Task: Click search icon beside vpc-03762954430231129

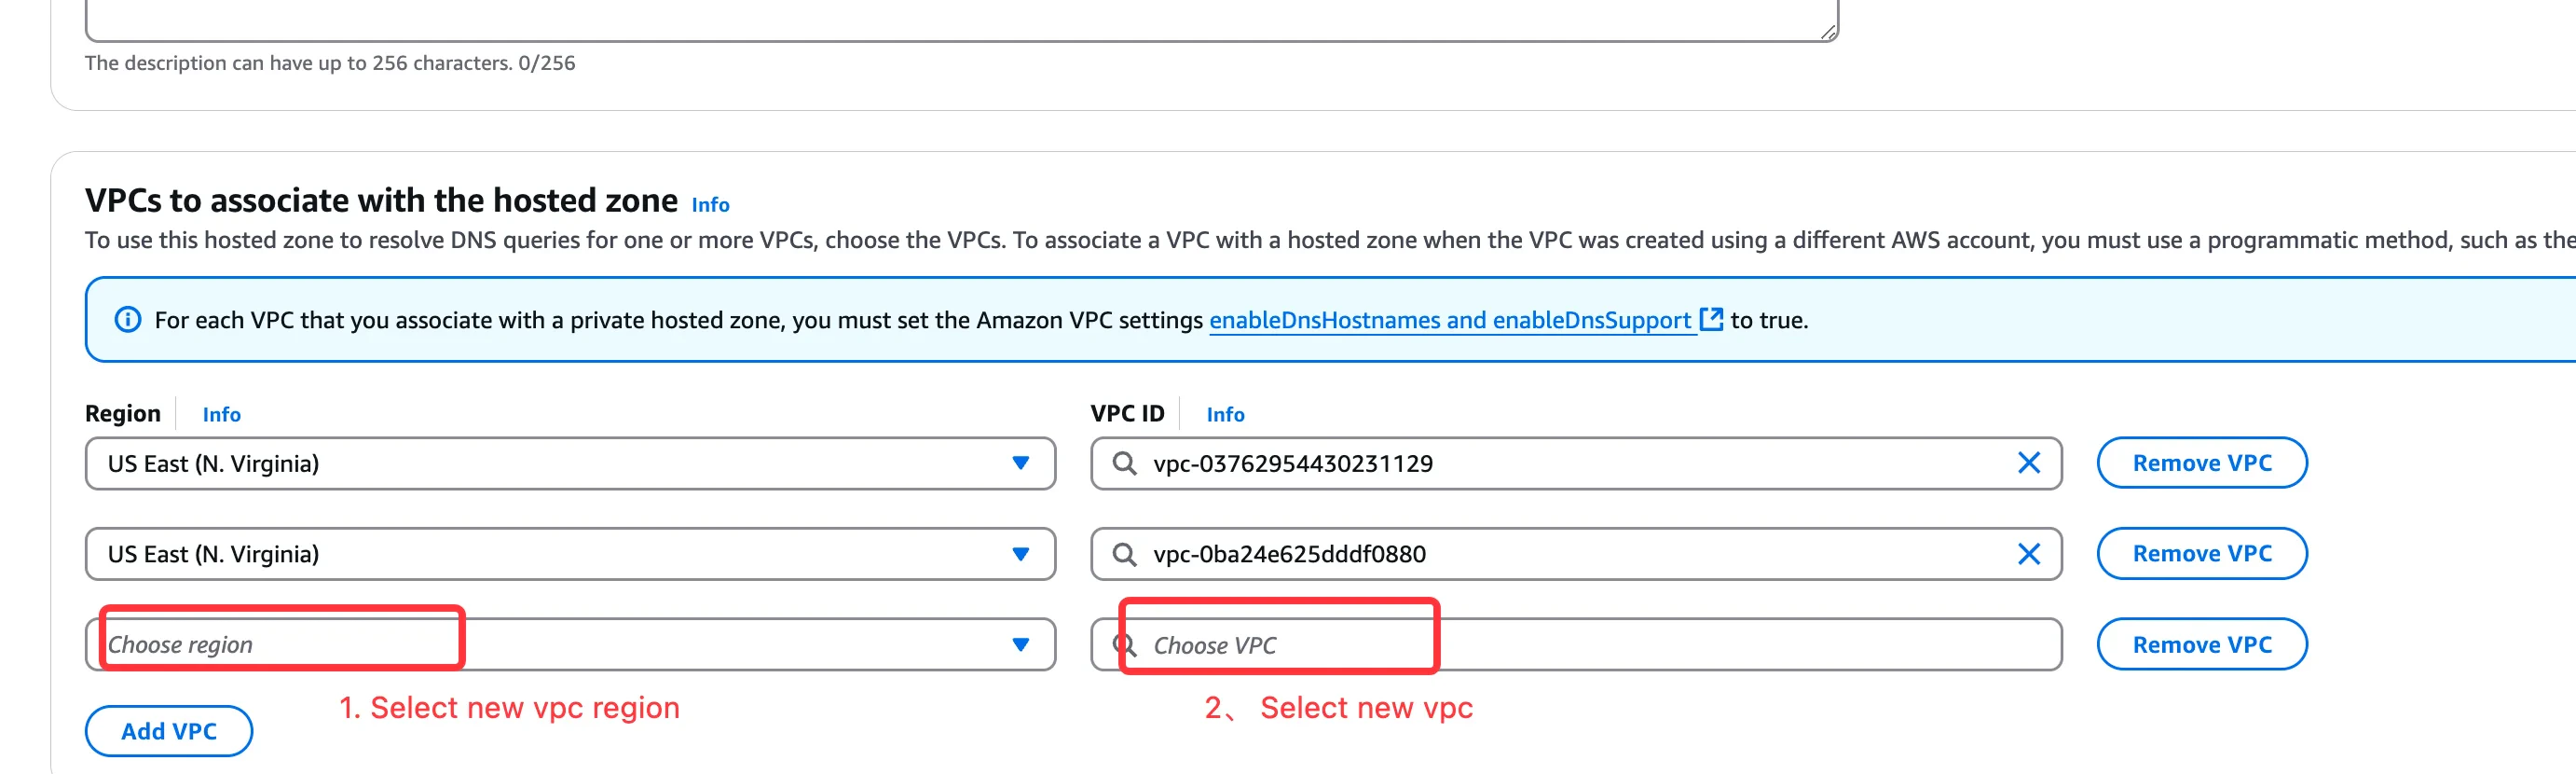Action: 1126,463
